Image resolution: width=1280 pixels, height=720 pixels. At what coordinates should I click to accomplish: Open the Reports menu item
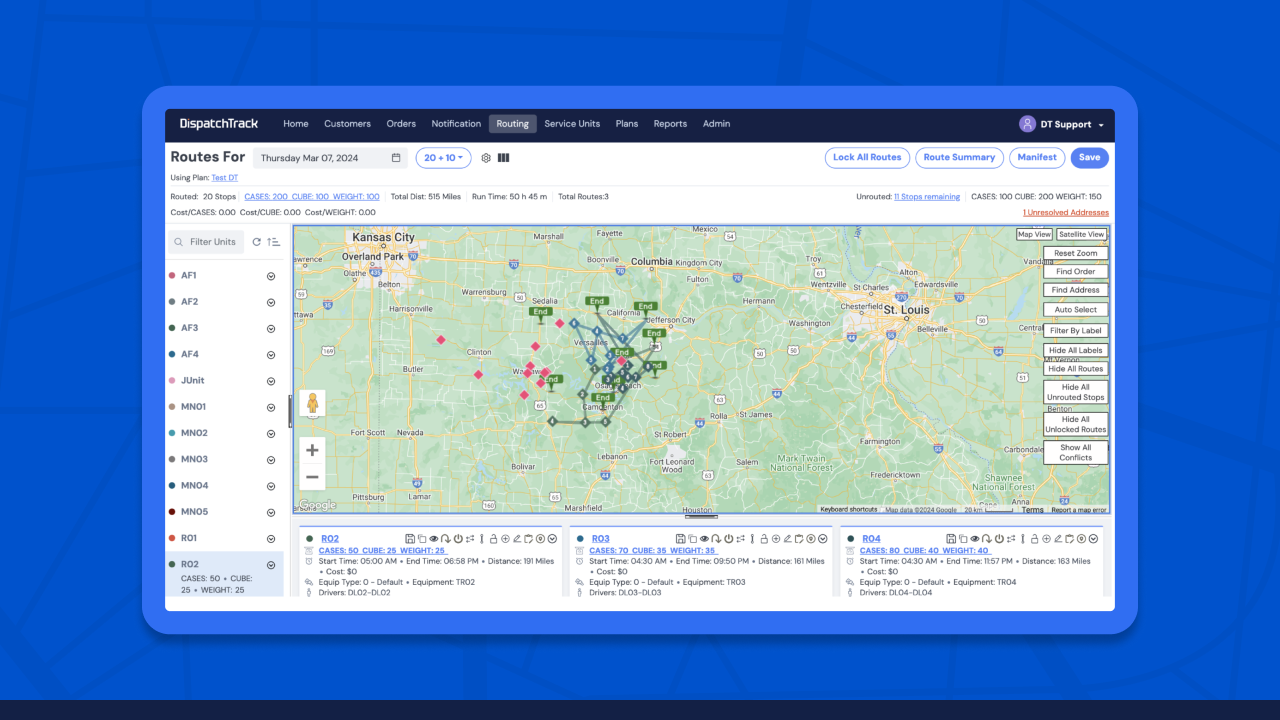point(670,123)
